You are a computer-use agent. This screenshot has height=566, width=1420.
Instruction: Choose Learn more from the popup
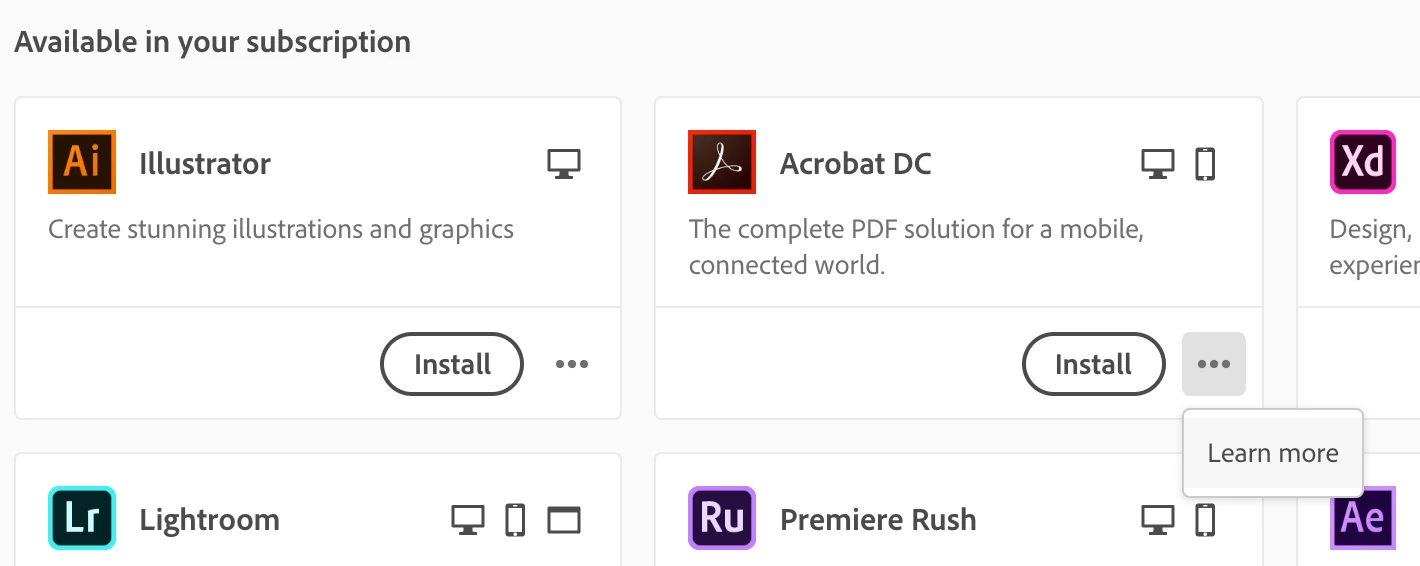[x=1273, y=453]
